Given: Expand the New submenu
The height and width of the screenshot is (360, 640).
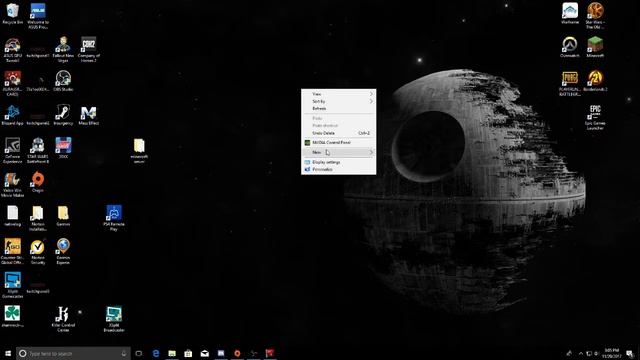Looking at the screenshot, I should [x=338, y=152].
